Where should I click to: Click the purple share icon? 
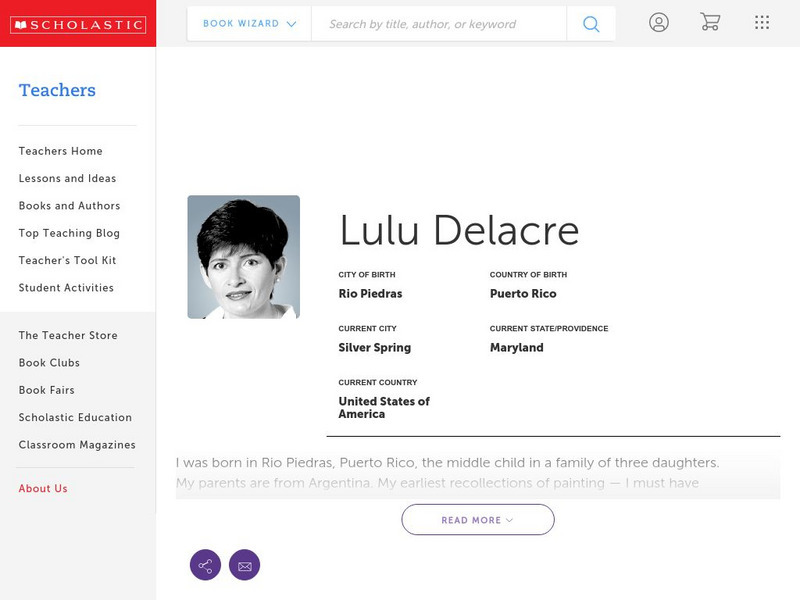pos(205,565)
